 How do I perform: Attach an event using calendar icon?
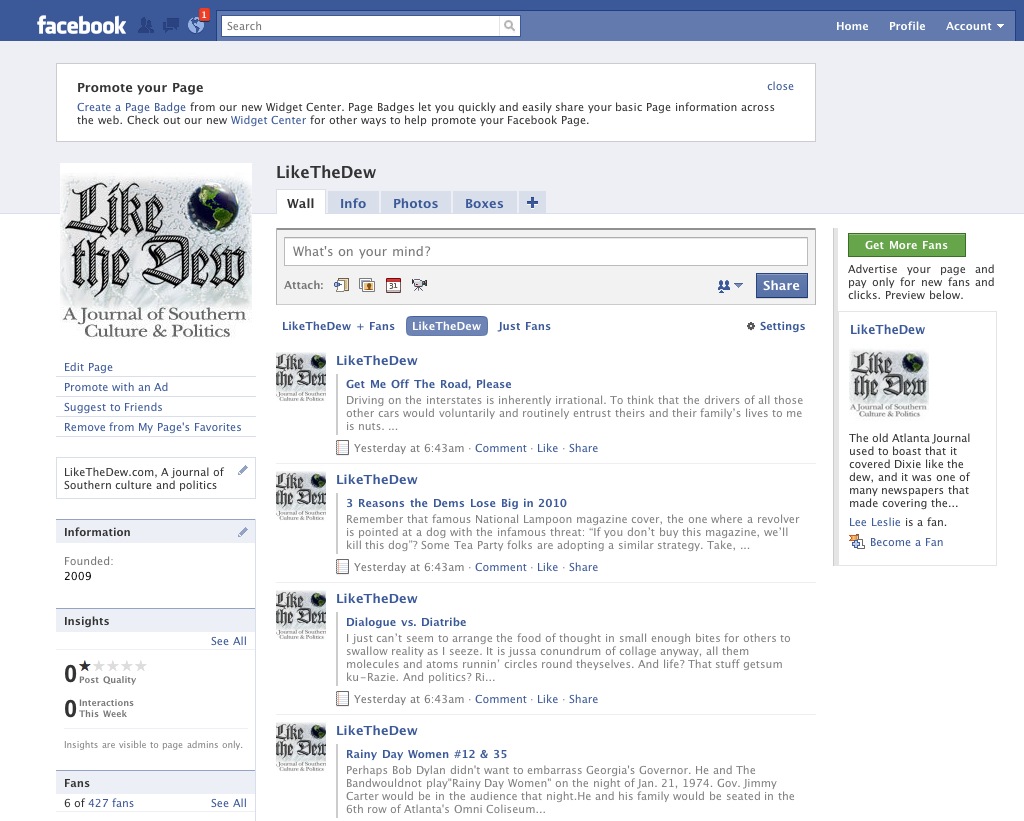tap(393, 285)
